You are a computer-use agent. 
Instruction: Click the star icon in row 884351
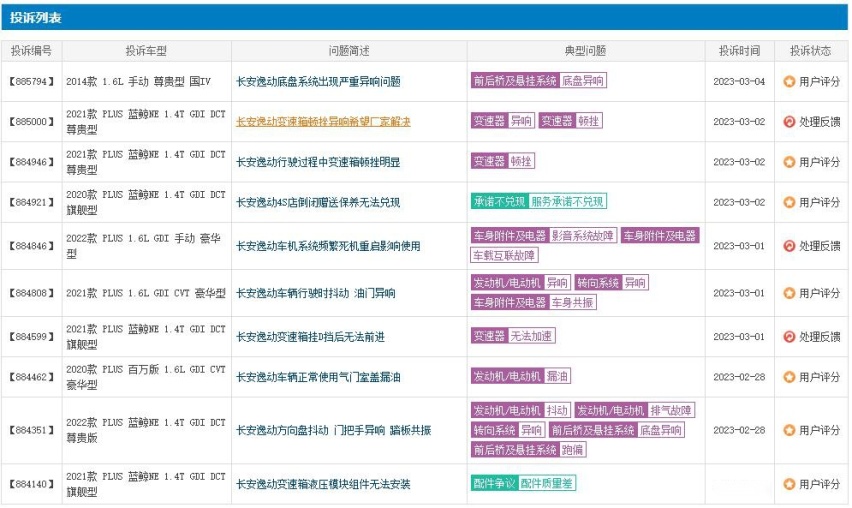(x=789, y=430)
